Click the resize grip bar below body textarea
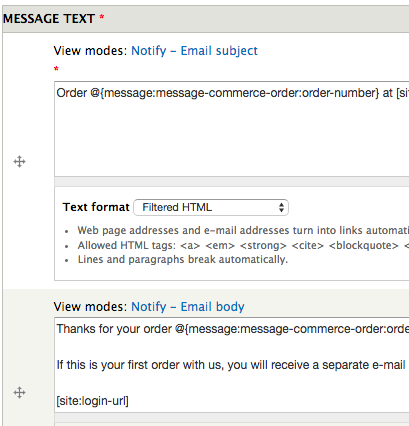 [232, 418]
